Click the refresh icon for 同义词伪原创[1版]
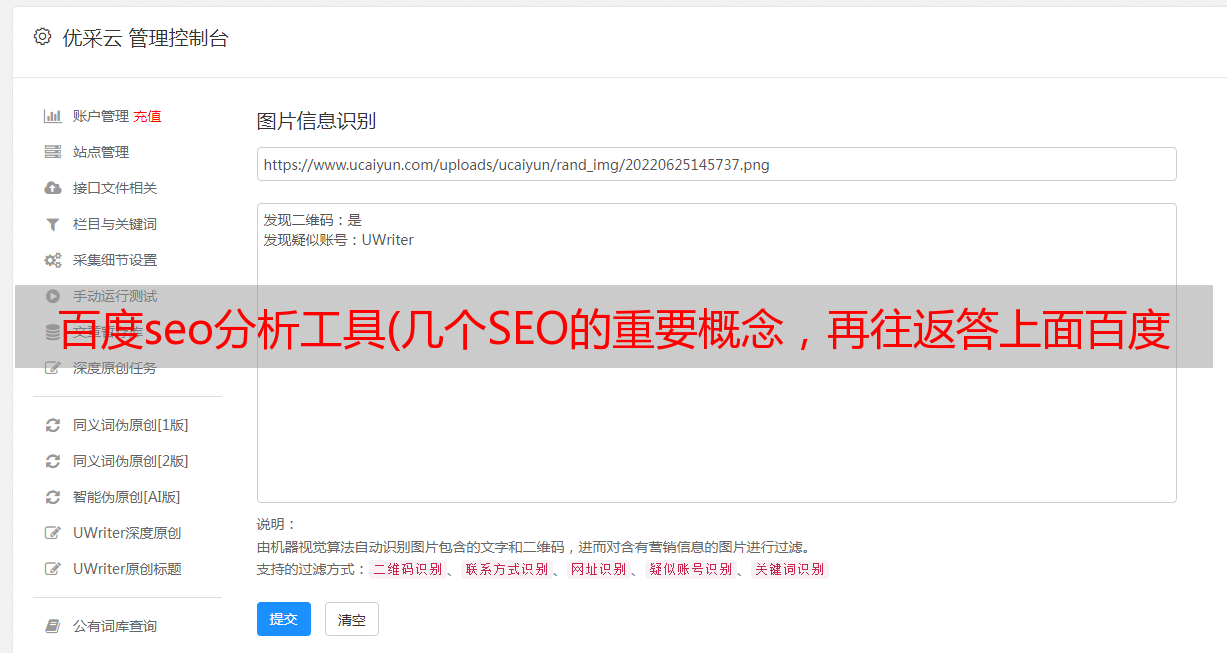 [53, 425]
